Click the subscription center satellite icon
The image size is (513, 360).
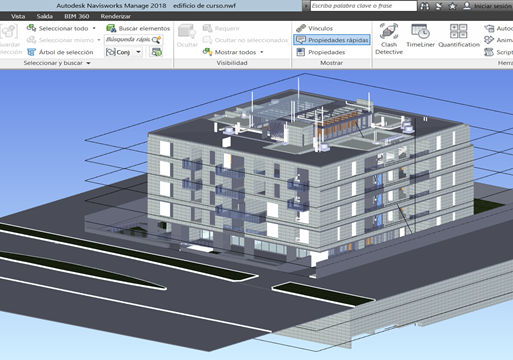[x=439, y=6]
